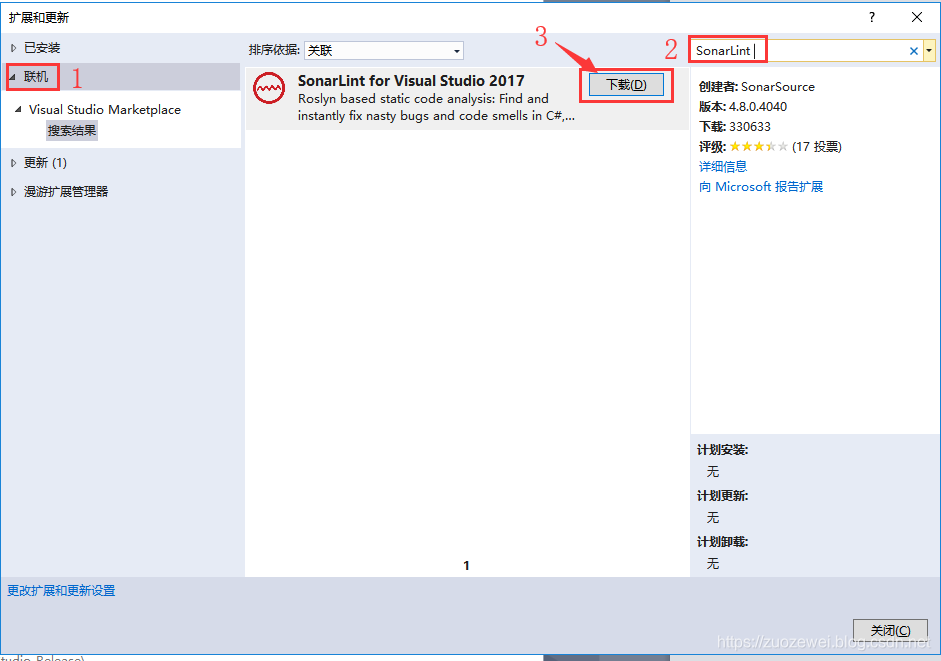The image size is (941, 661).
Task: Clear search text with the X icon
Action: [x=913, y=51]
